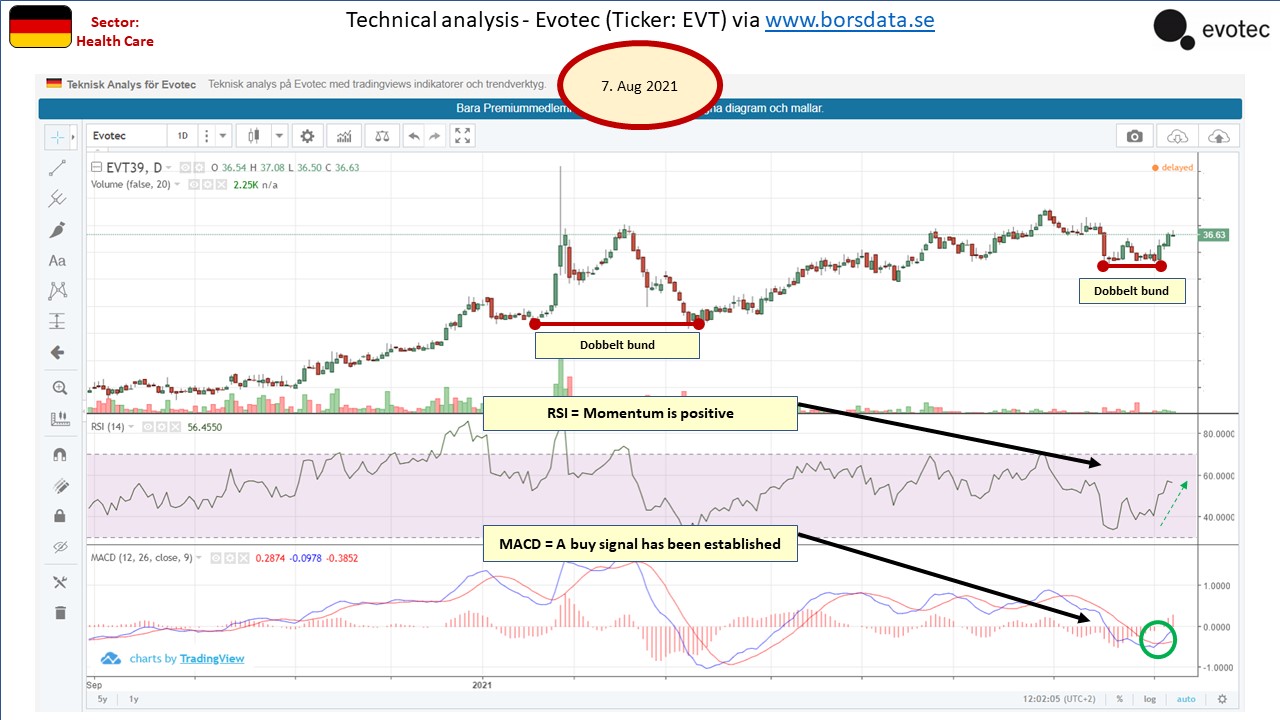Enter fullscreen chart mode
1280x720 pixels.
tap(462, 136)
